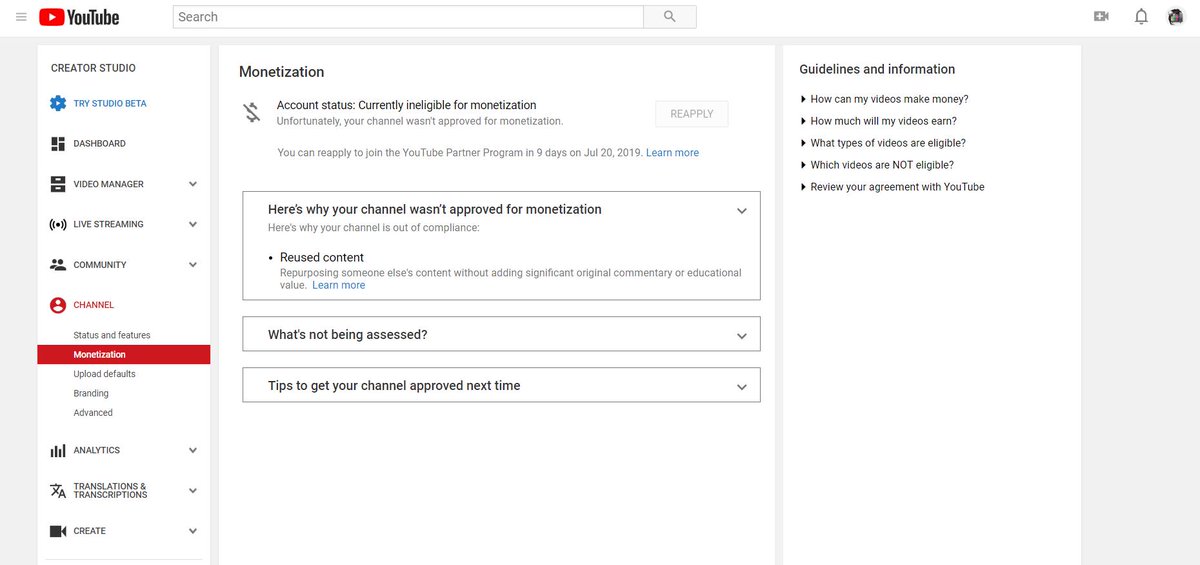Expand the Analytics section
This screenshot has width=1200, height=565.
click(193, 451)
